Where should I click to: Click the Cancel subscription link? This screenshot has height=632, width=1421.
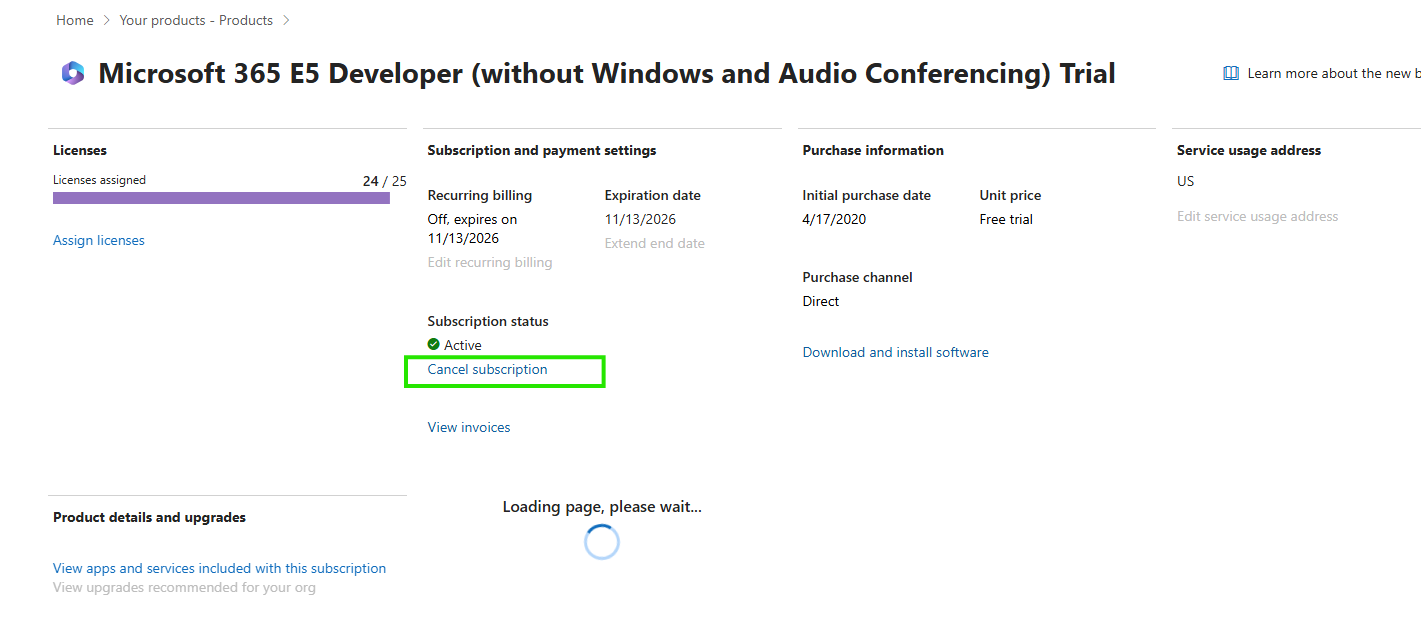tap(488, 369)
